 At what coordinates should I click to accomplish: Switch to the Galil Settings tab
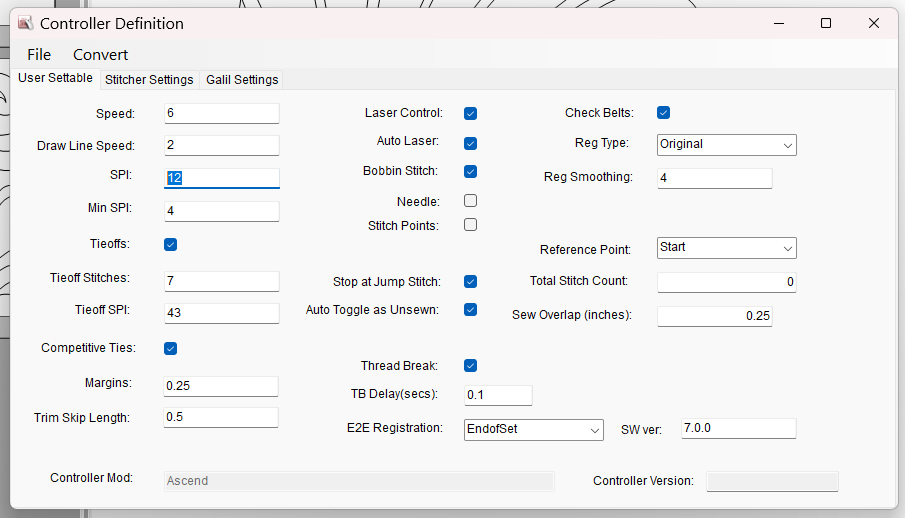pyautogui.click(x=242, y=80)
